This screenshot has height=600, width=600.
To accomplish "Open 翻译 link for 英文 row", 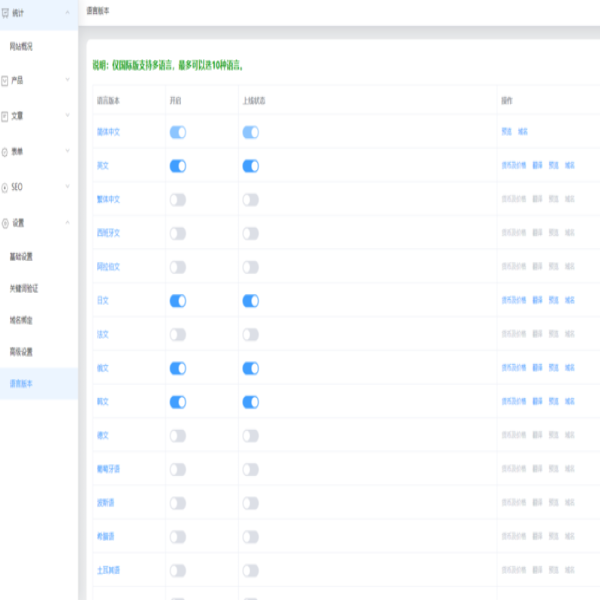I will pyautogui.click(x=537, y=165).
